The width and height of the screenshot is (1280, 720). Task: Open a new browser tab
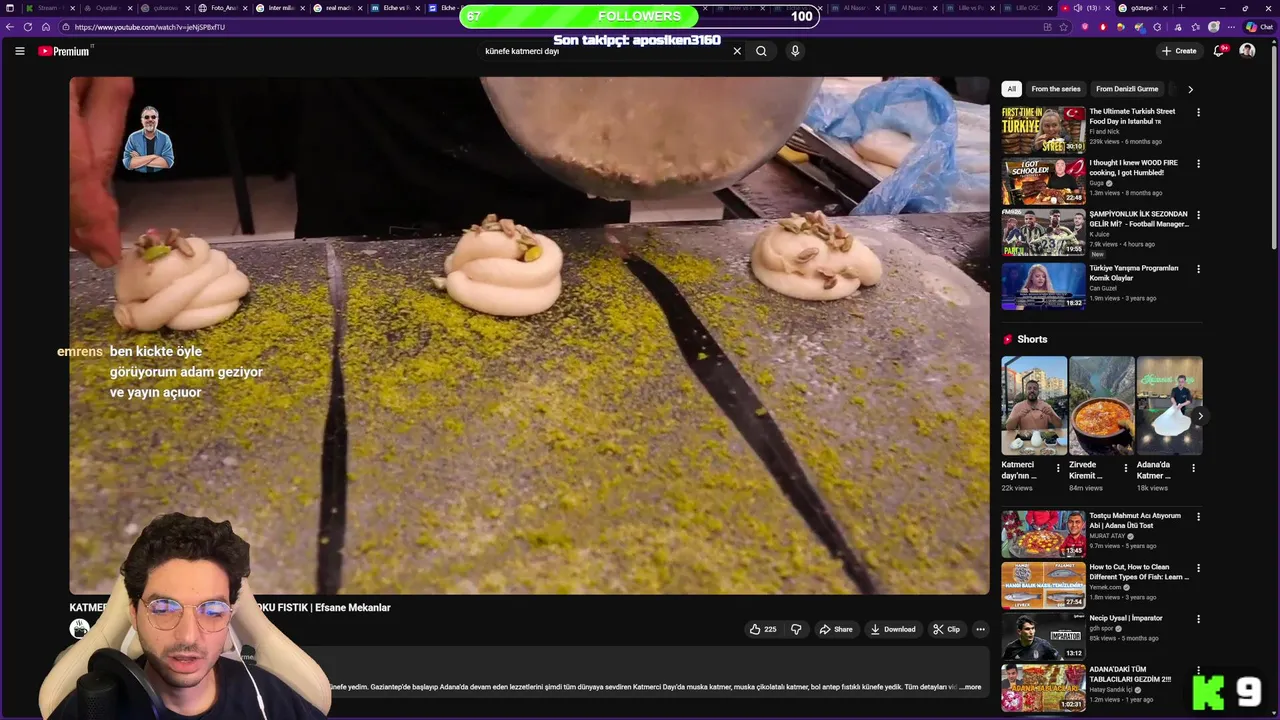[1181, 8]
